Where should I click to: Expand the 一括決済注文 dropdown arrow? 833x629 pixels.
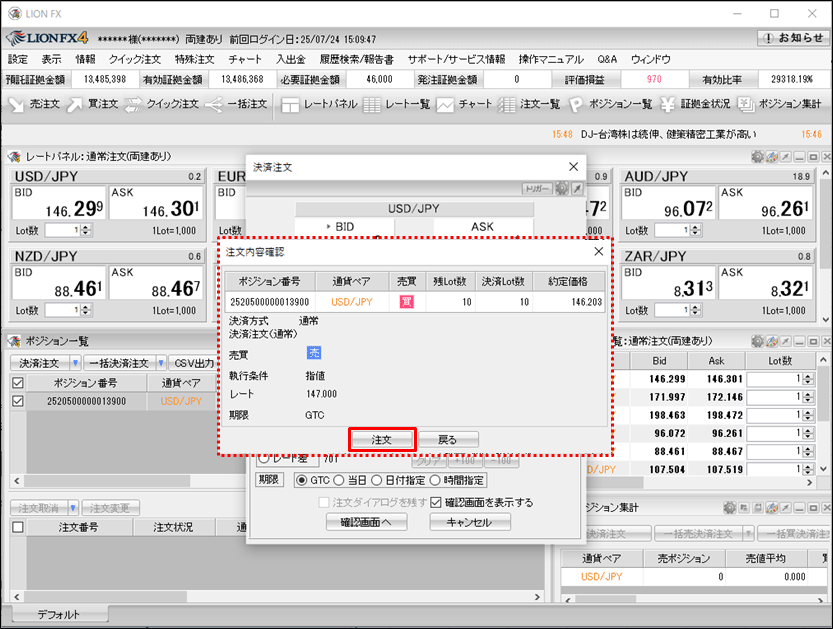(159, 363)
